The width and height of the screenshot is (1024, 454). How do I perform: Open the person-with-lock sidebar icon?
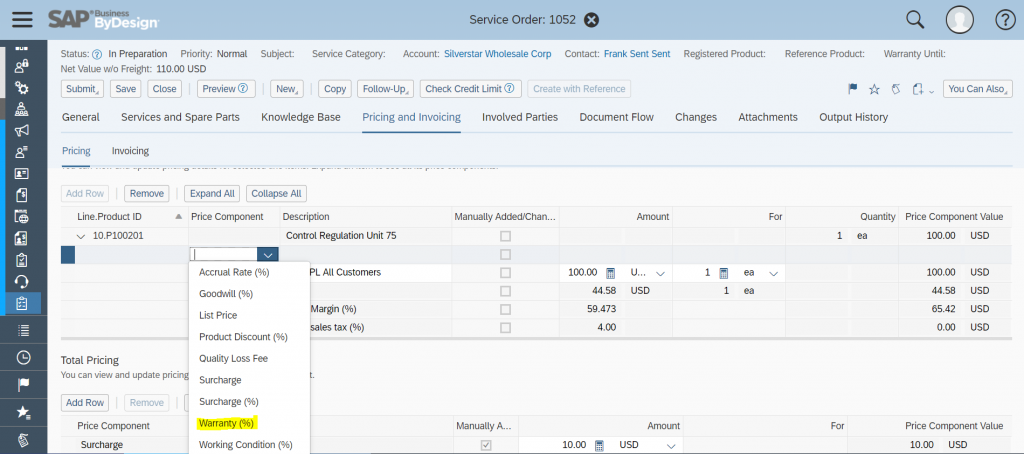(22, 66)
